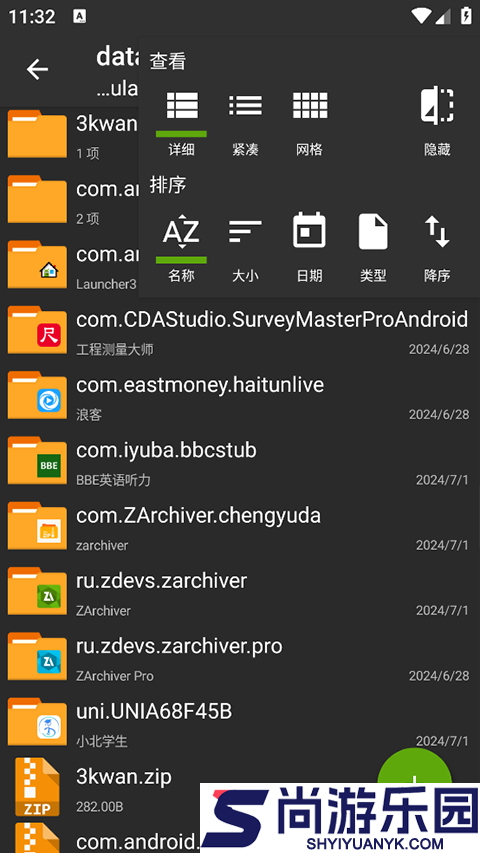
Task: Open the 3kwan folder
Action: (37, 134)
